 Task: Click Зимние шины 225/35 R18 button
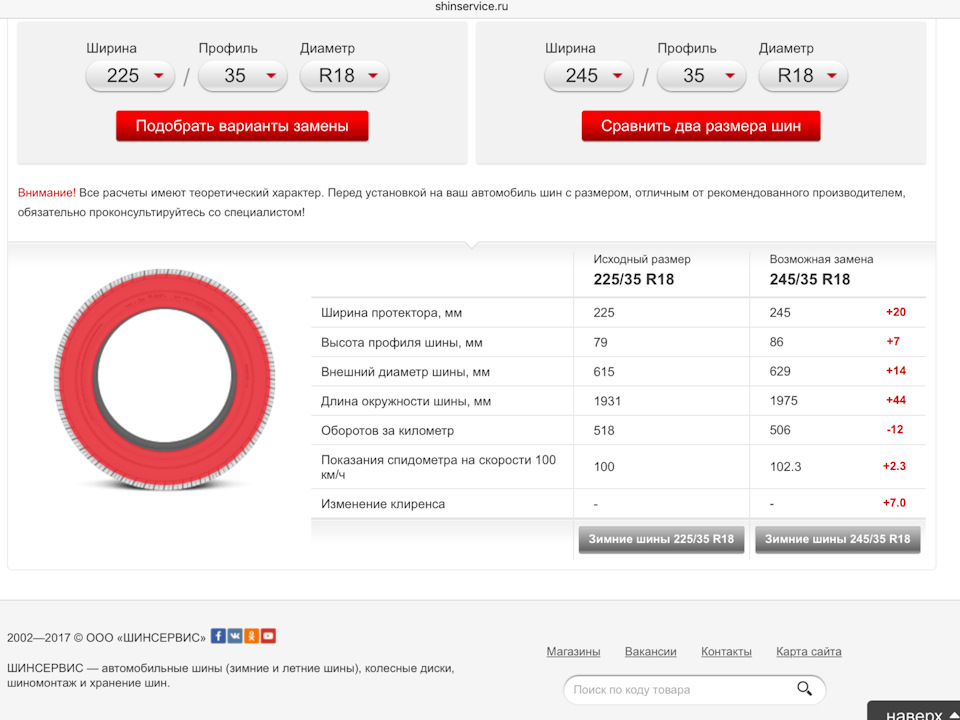click(x=661, y=539)
